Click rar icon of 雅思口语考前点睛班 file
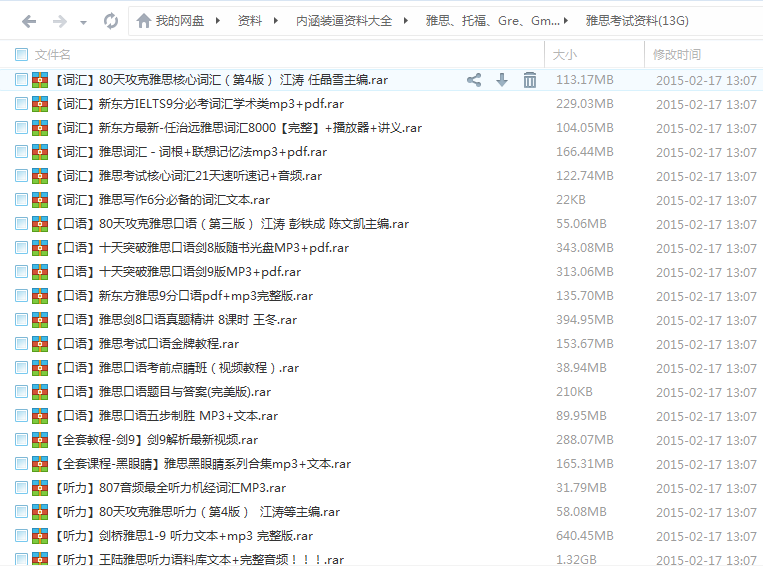763x574 pixels. [40, 367]
